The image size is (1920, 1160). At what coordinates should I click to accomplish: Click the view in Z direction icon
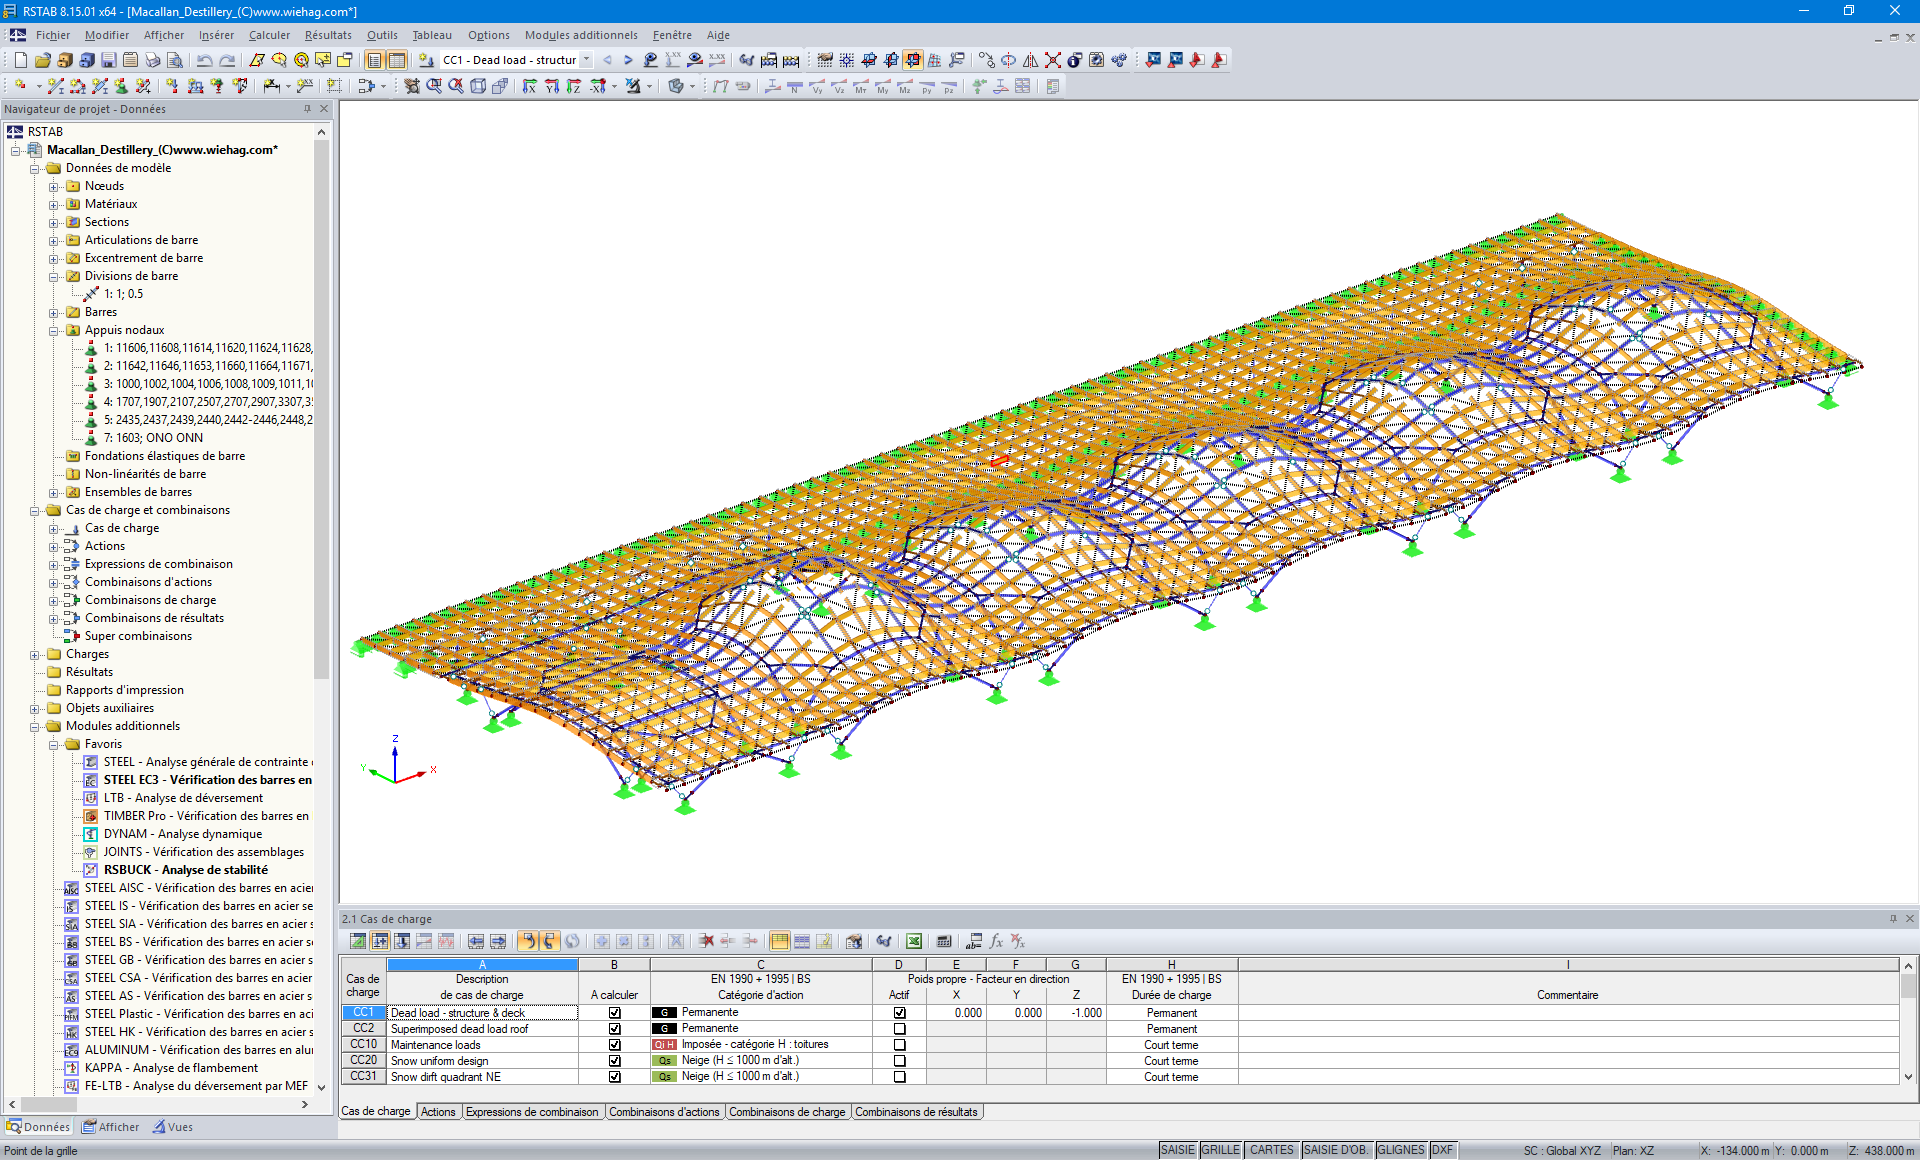point(573,87)
